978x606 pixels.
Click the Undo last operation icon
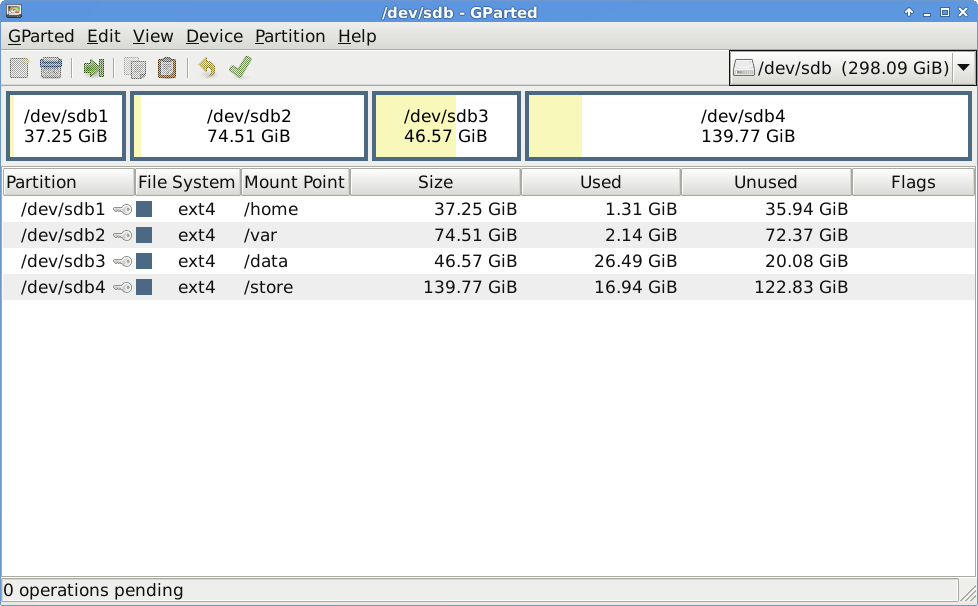click(207, 68)
